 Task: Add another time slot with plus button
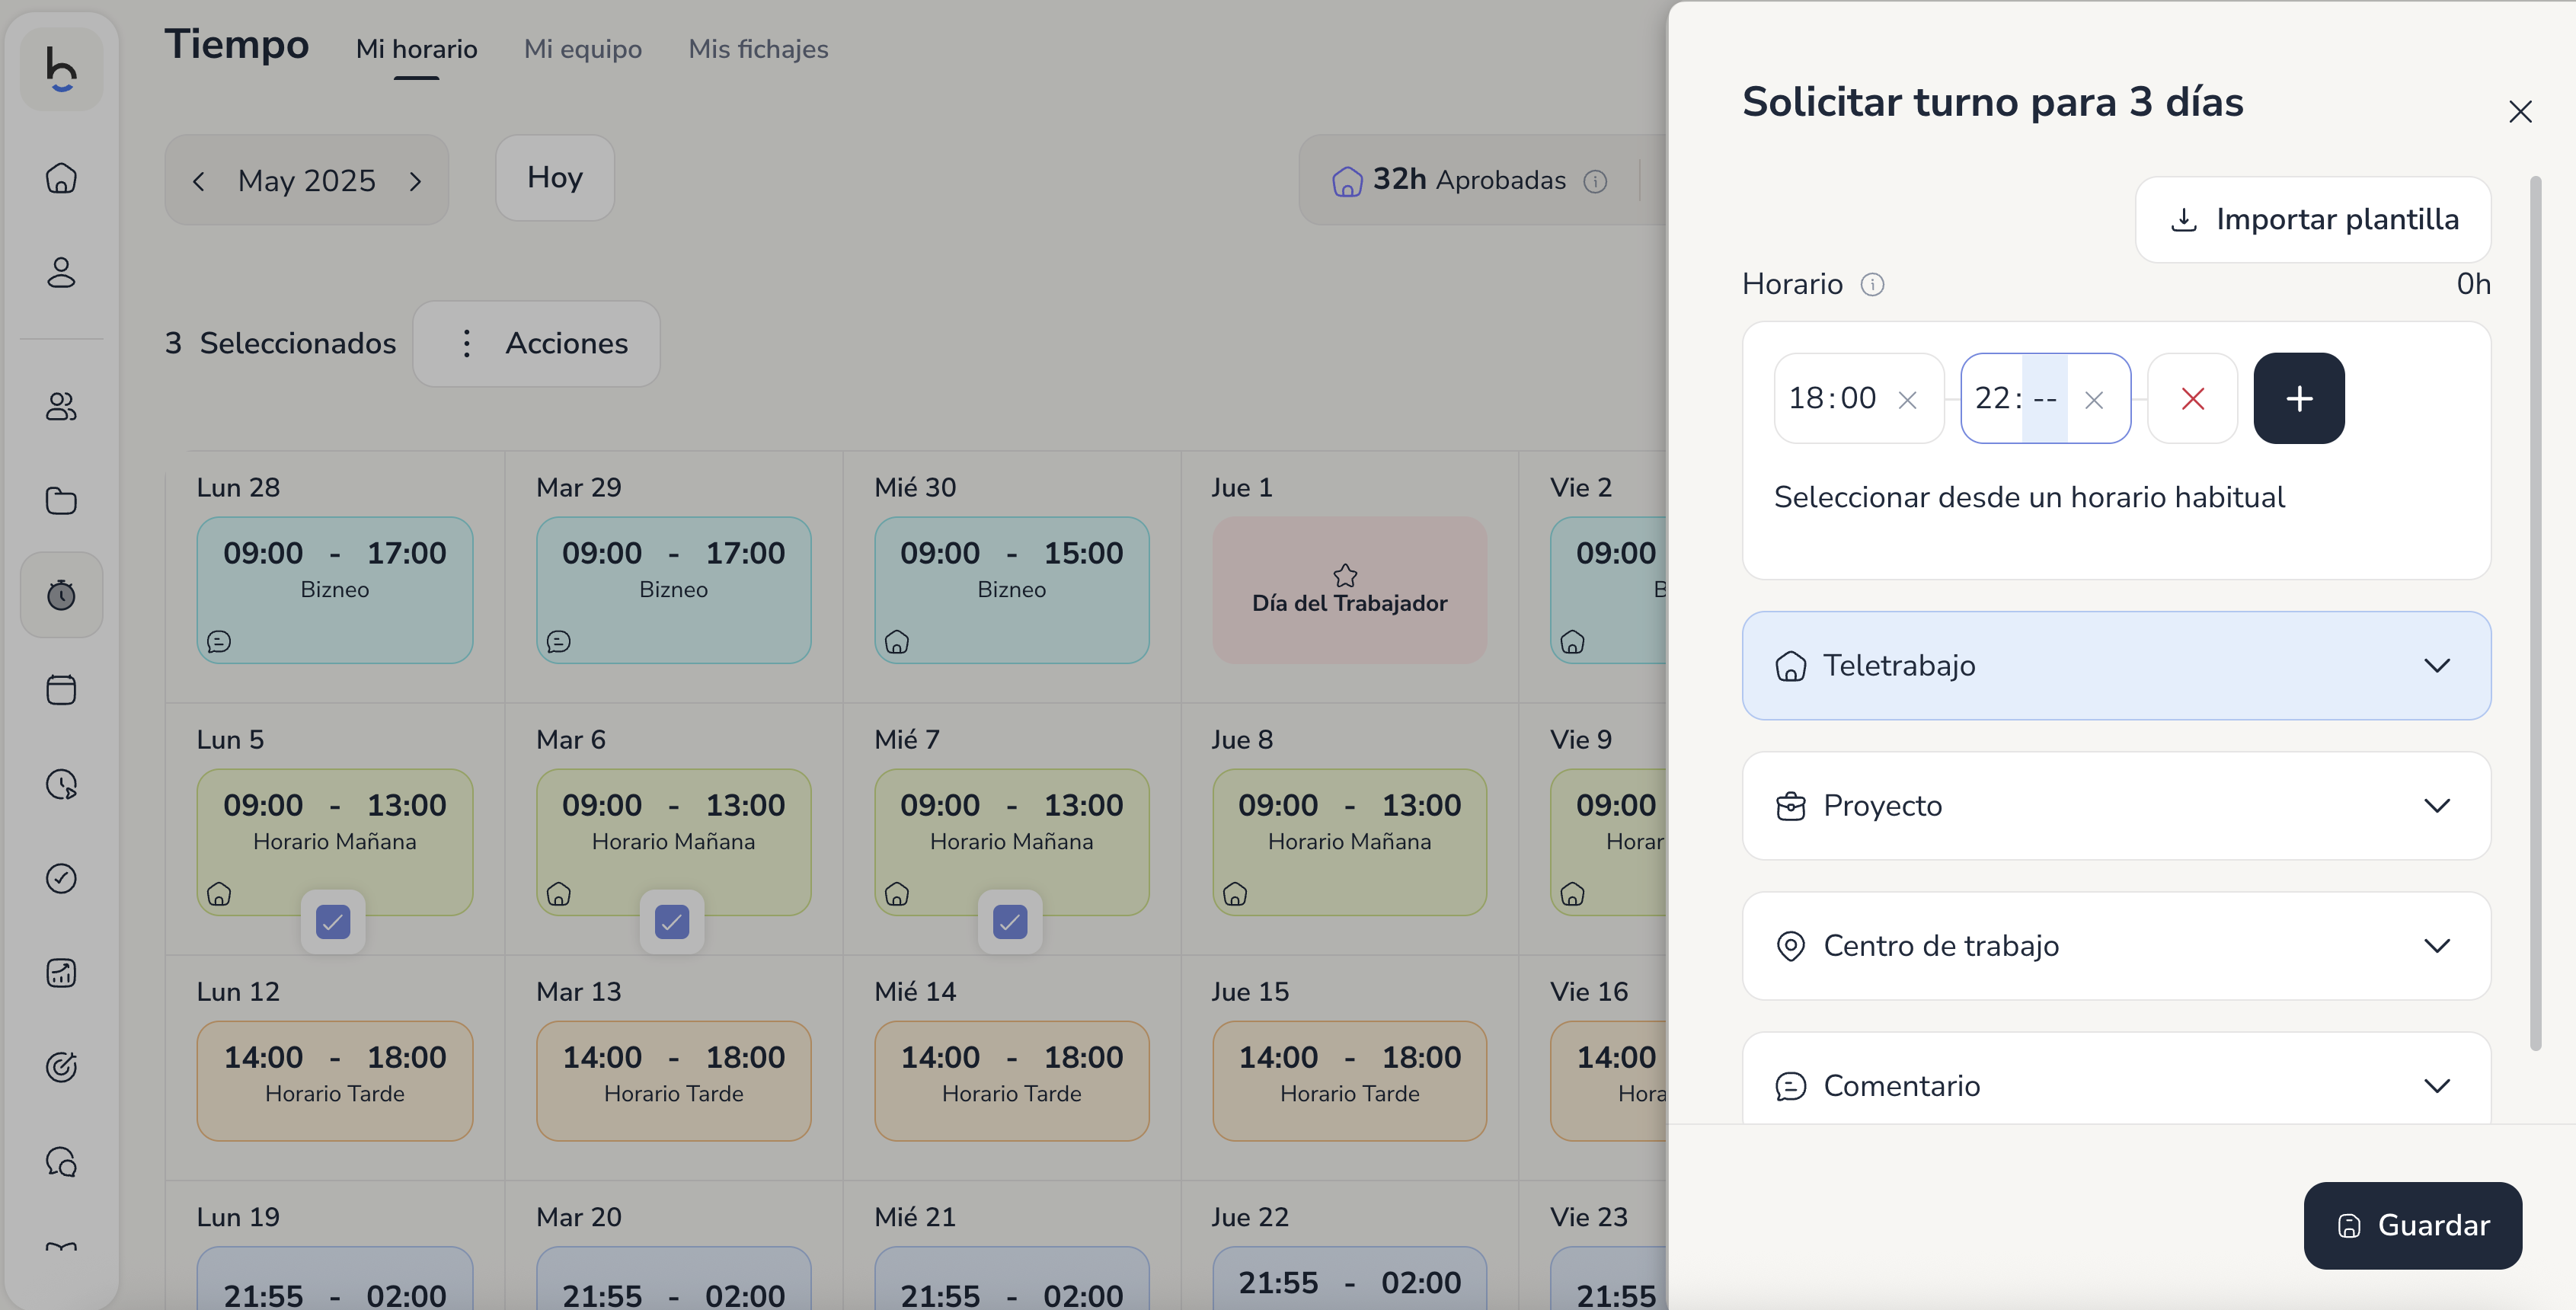(2298, 398)
